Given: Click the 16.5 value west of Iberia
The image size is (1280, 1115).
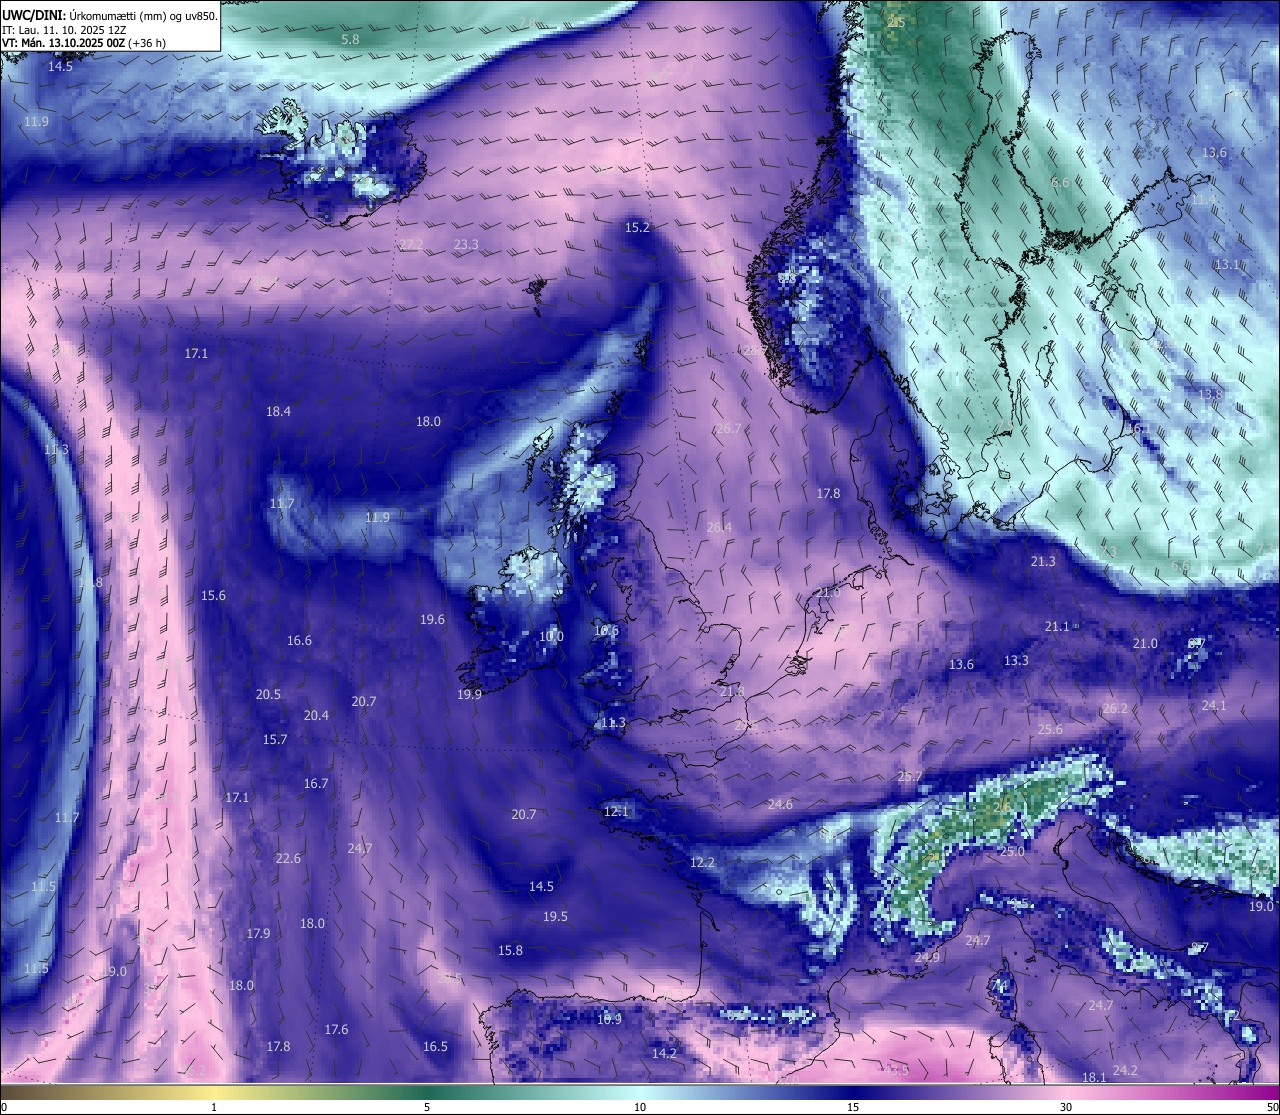Looking at the screenshot, I should [435, 1046].
